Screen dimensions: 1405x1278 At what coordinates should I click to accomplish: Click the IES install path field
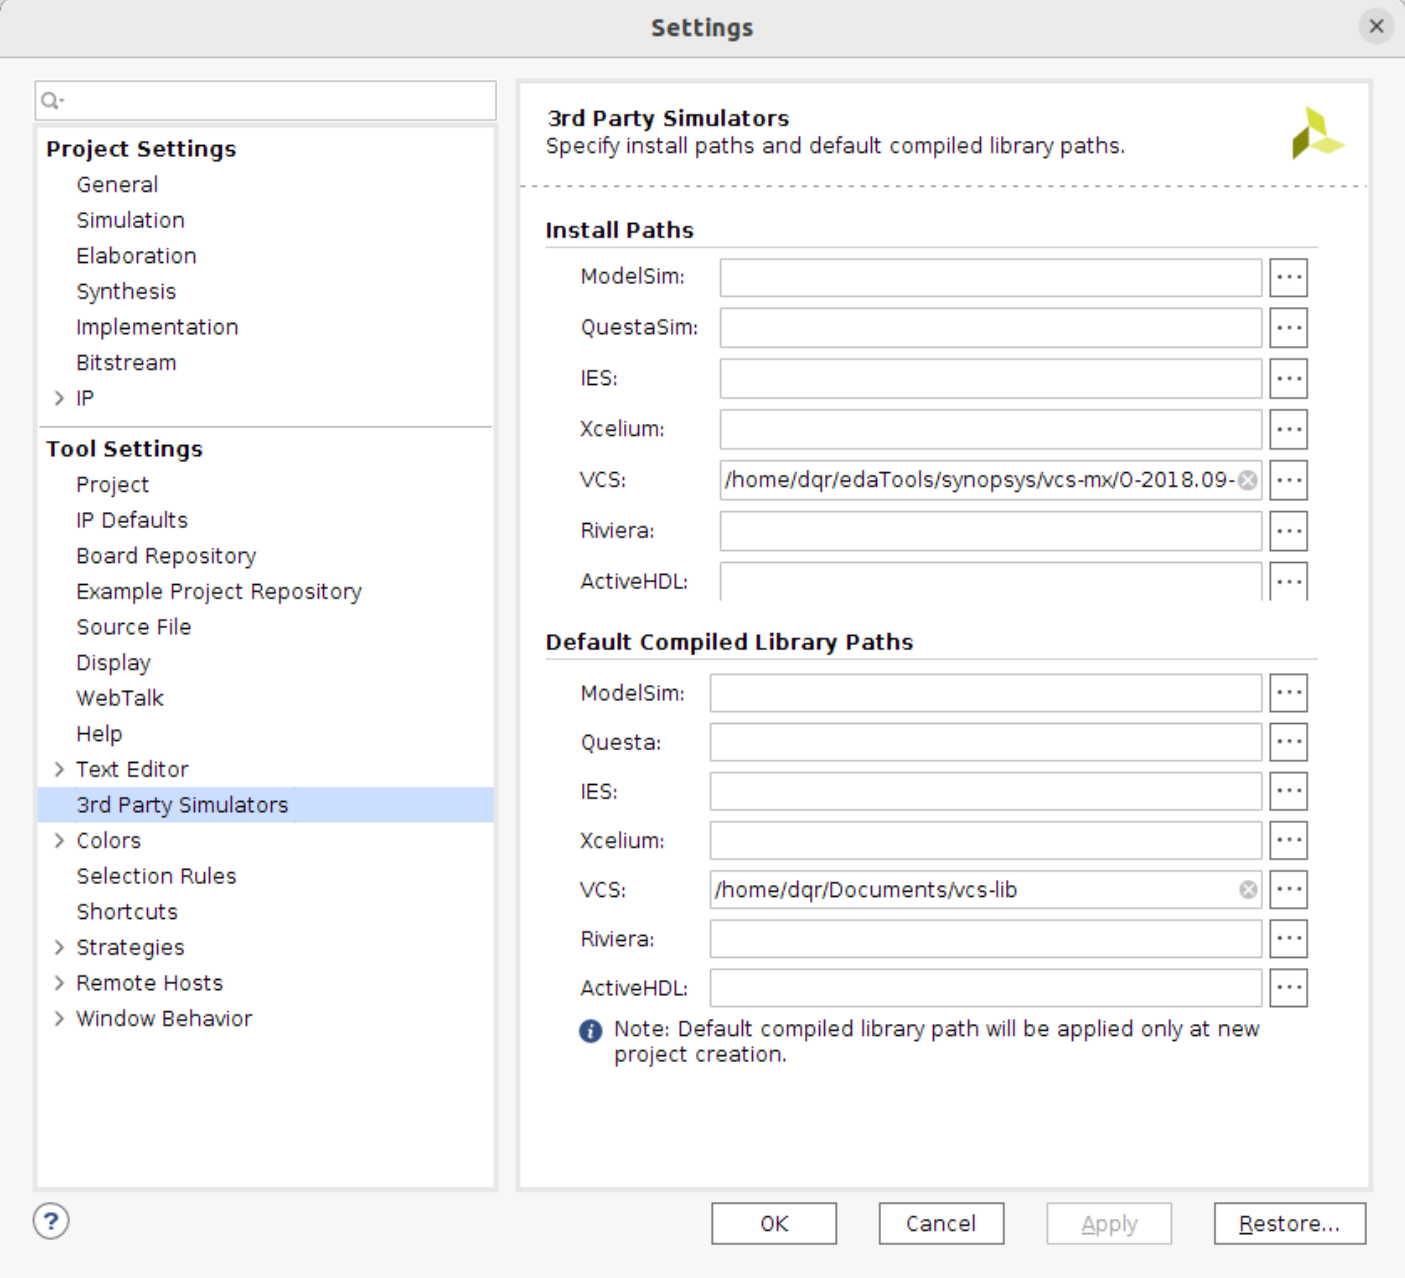[x=990, y=379]
